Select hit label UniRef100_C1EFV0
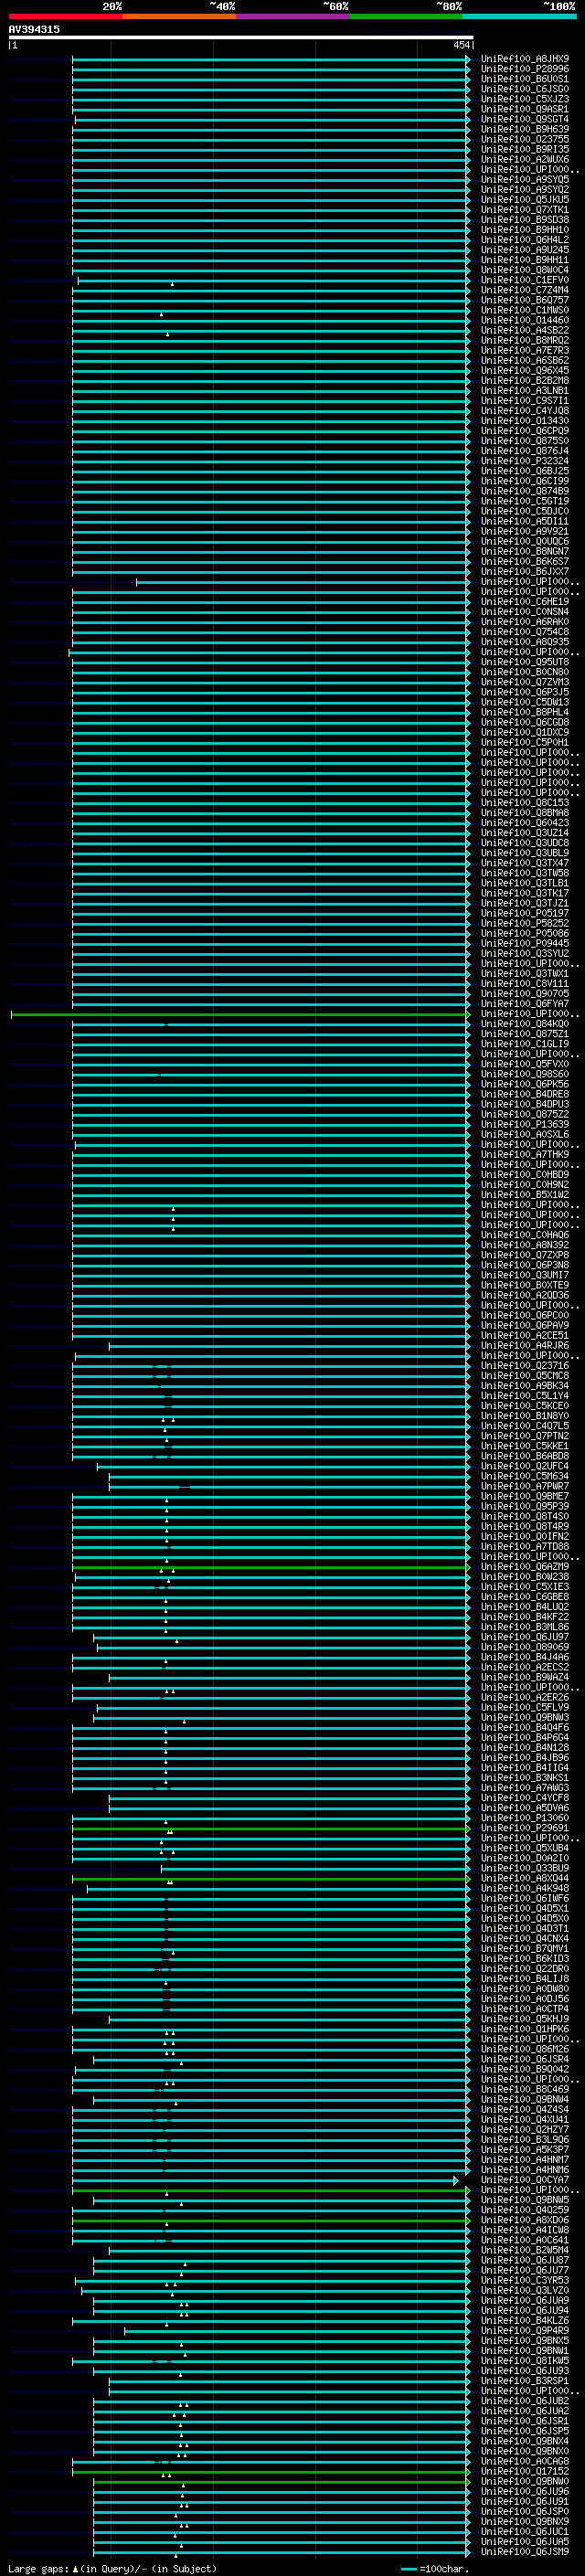Image resolution: width=585 pixels, height=2576 pixels. pyautogui.click(x=525, y=280)
